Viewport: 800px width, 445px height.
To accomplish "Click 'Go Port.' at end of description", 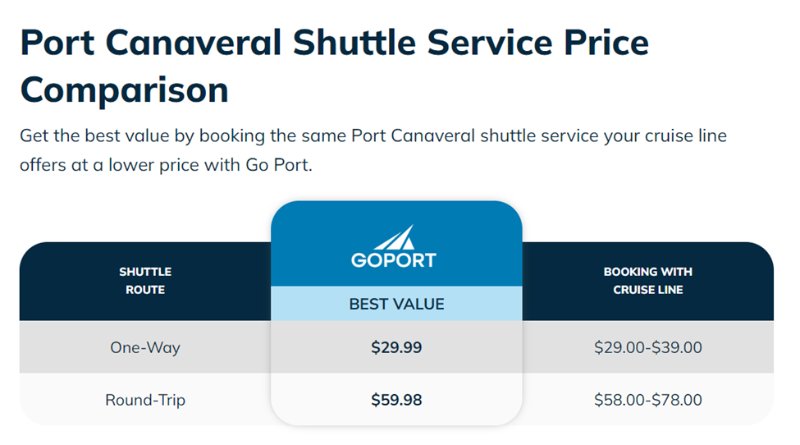I will [279, 165].
